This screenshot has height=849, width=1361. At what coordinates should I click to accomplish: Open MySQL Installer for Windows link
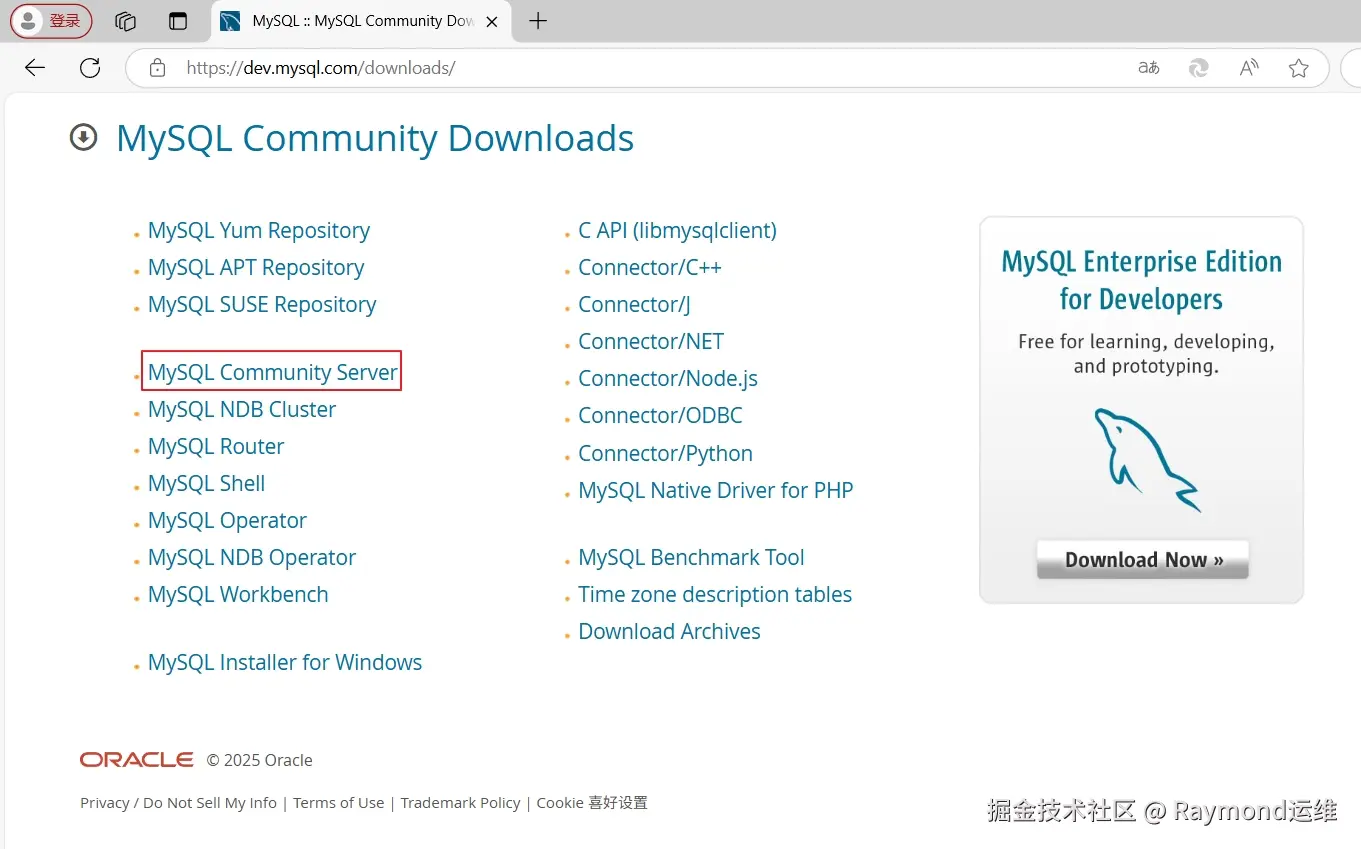[x=285, y=662]
